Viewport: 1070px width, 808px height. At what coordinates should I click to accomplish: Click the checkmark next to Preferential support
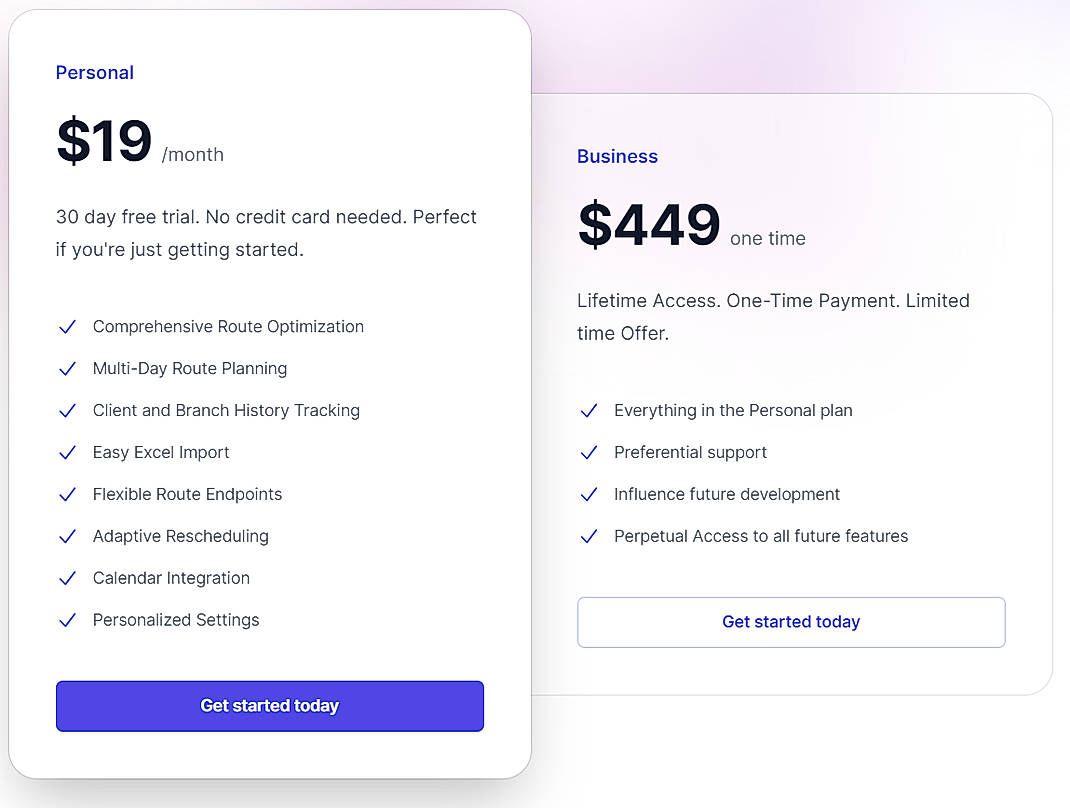589,452
